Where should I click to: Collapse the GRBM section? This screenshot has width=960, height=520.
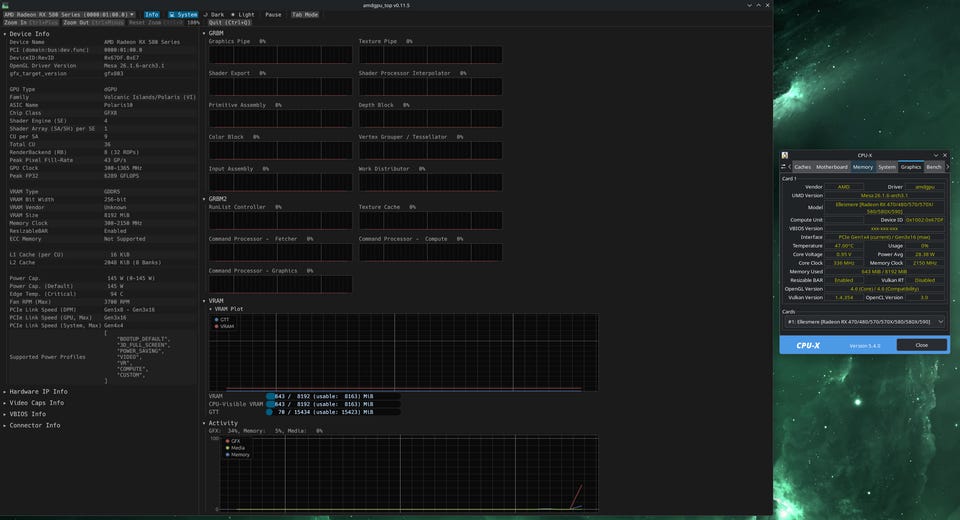[x=214, y=33]
